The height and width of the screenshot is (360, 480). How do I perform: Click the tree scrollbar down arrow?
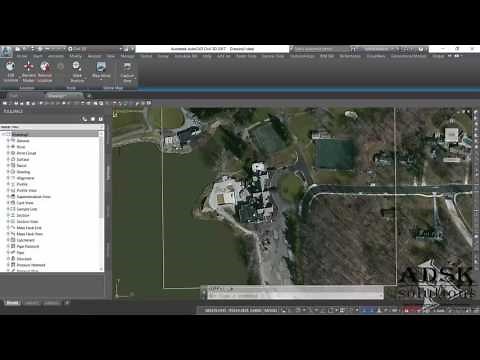(x=101, y=269)
